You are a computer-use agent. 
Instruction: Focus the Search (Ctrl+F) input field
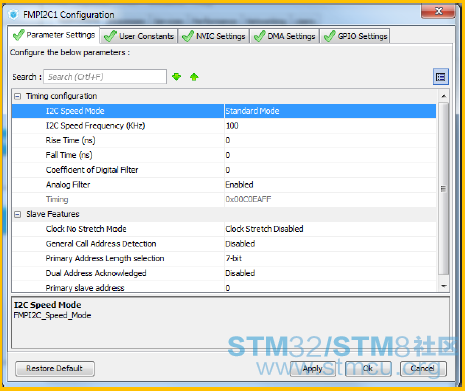point(105,77)
